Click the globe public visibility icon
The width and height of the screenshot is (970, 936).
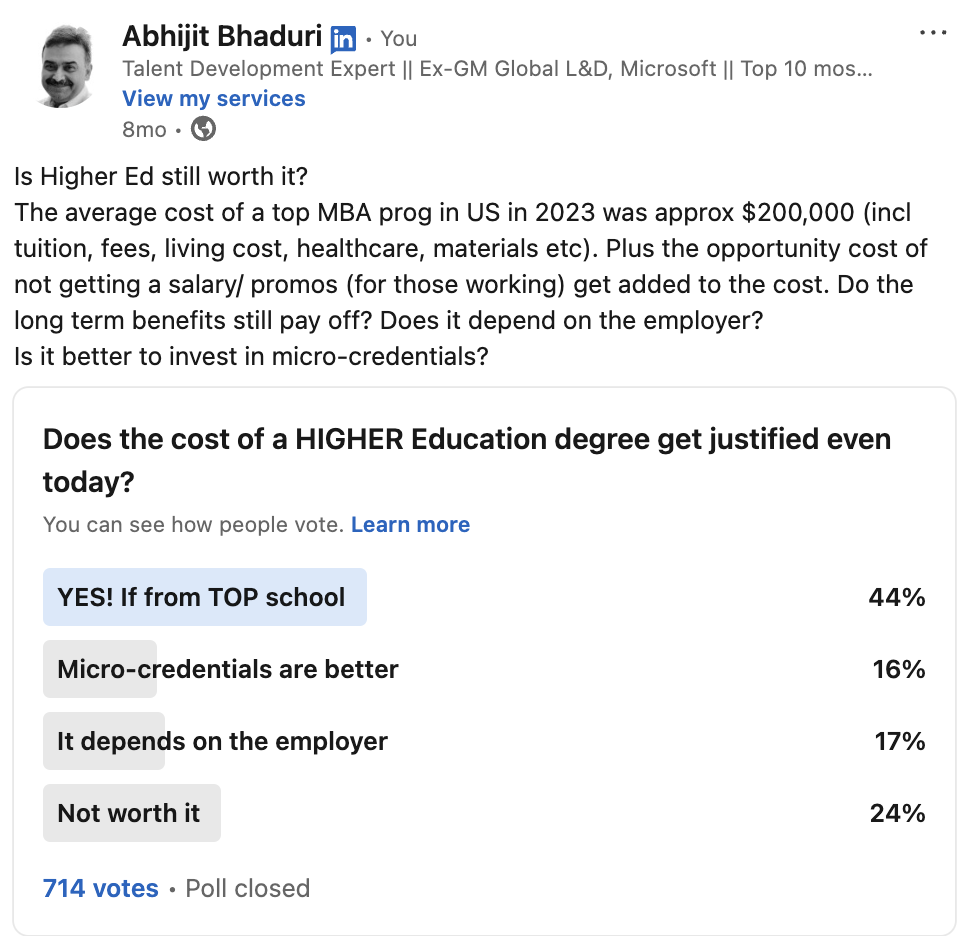pyautogui.click(x=203, y=129)
